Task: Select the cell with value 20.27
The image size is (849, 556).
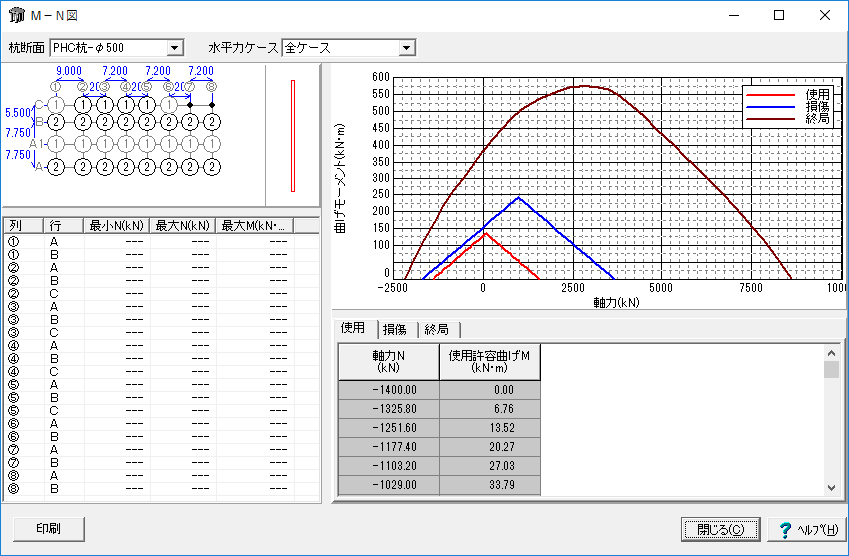Action: coord(489,447)
